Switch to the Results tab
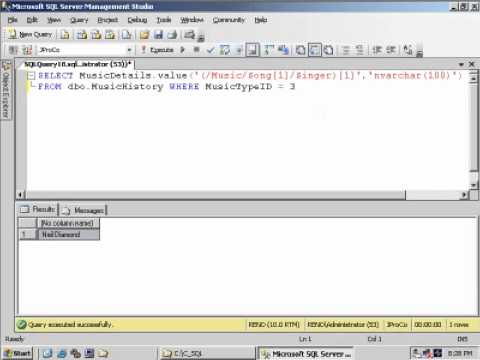480x360 pixels. point(37,210)
